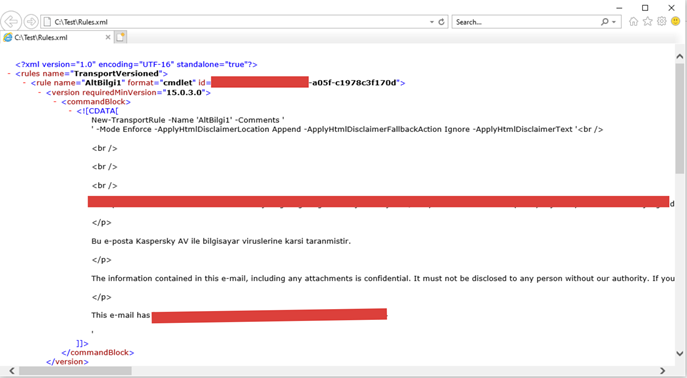Image resolution: width=687 pixels, height=378 pixels.
Task: Click the 'This e-mail has' text
Action: pyautogui.click(x=120, y=315)
